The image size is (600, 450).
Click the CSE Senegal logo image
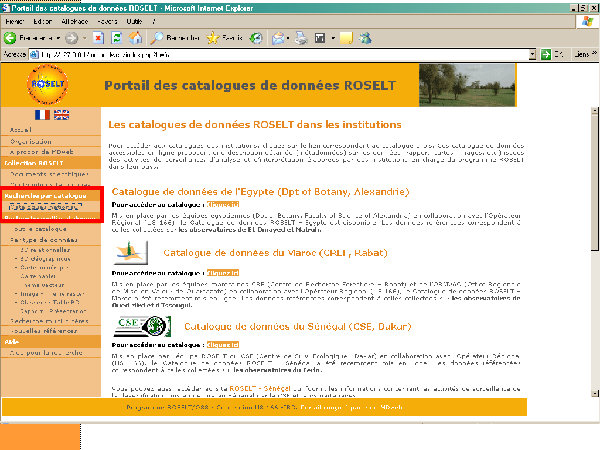142,326
